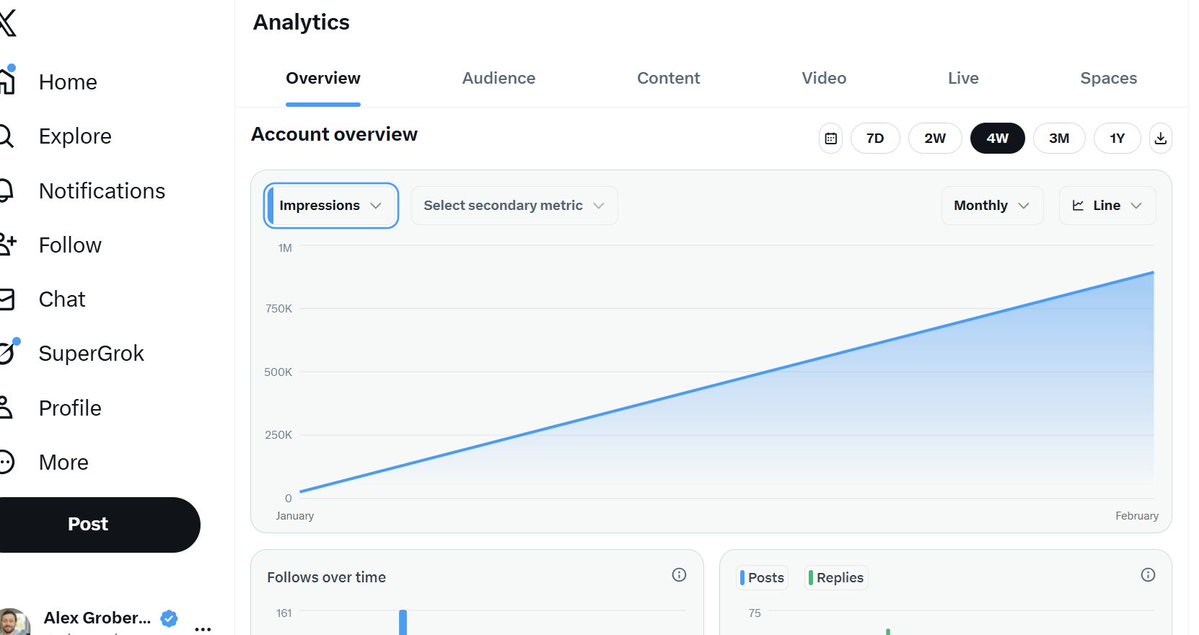Click the February axis label
1199x635 pixels.
coord(1136,516)
